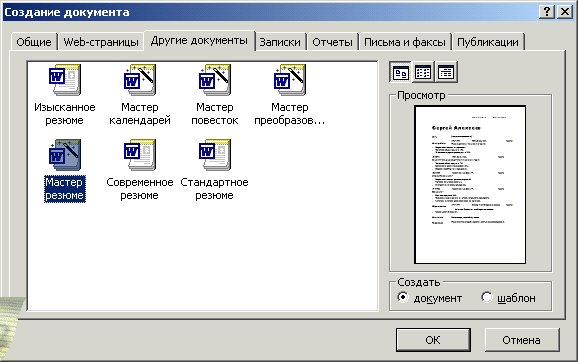Open the Отчеты tab
The width and height of the screenshot is (578, 362).
click(332, 42)
